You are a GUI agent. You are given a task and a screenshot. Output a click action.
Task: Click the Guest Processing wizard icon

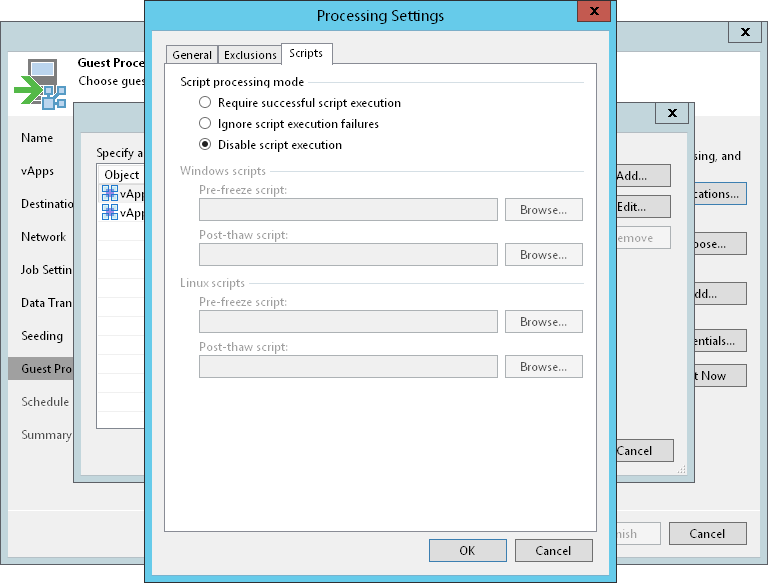point(40,84)
